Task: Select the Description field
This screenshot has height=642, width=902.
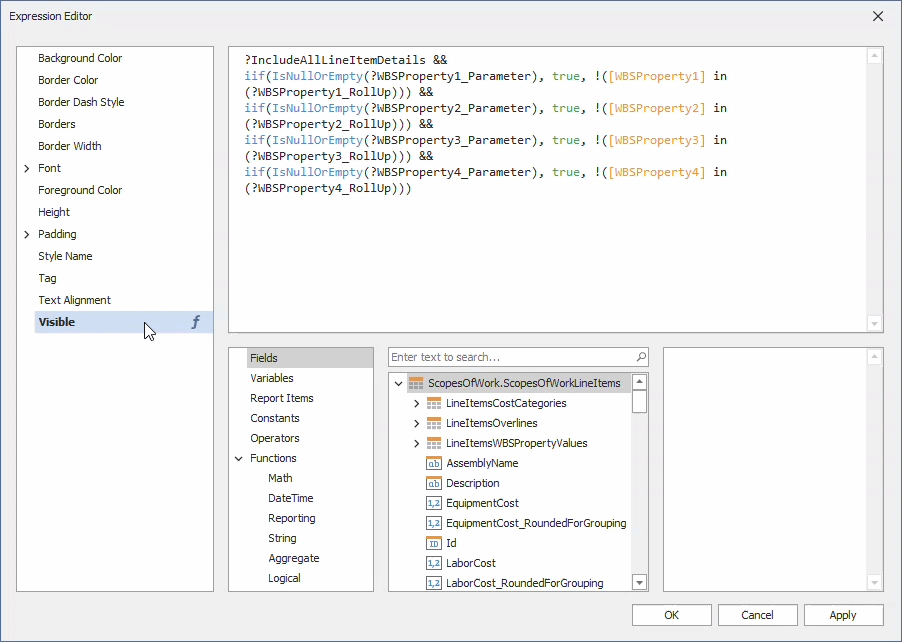Action: point(472,483)
